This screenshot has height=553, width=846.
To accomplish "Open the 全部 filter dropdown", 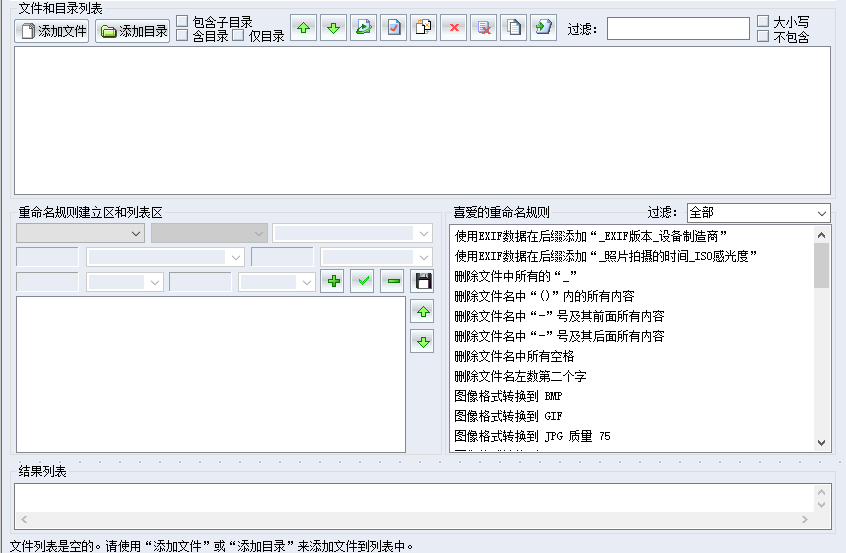I will coord(759,213).
